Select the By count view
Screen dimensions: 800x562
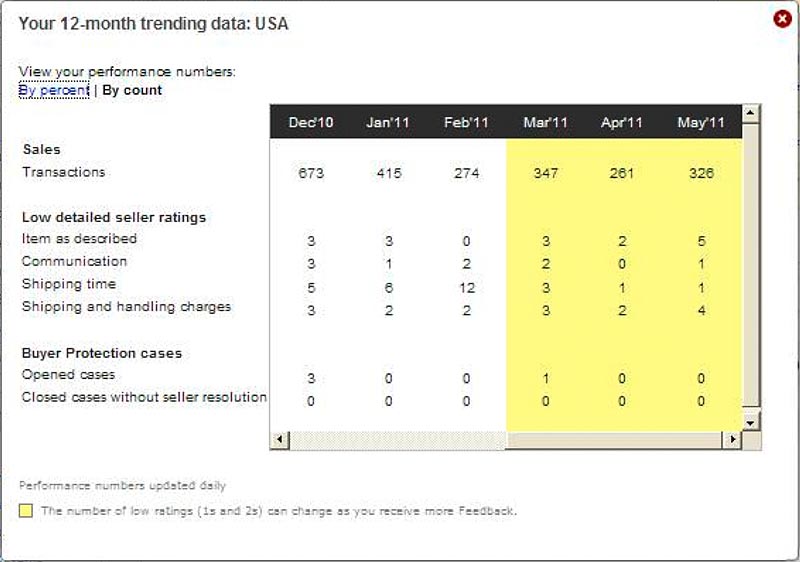pos(132,90)
